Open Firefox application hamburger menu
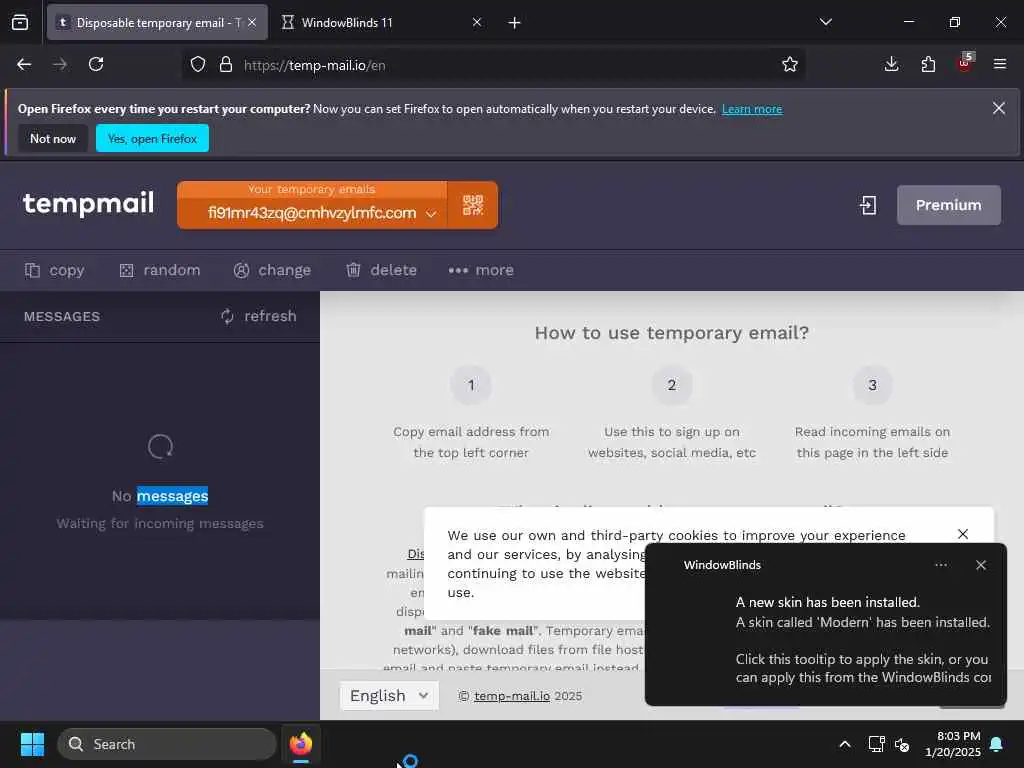 click(1000, 64)
